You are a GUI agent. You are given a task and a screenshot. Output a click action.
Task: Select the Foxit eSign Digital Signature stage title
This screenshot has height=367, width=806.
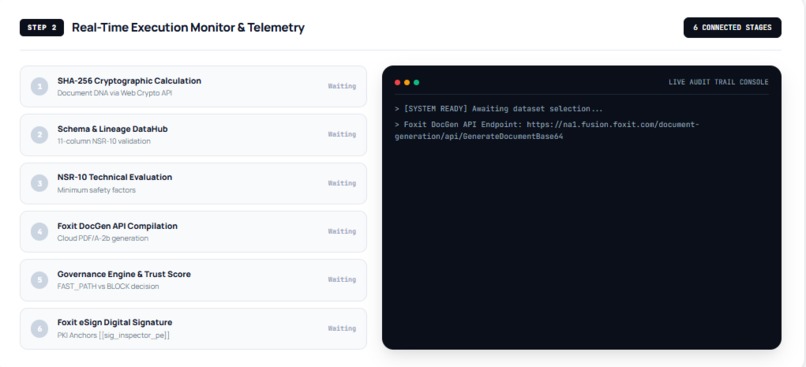115,322
